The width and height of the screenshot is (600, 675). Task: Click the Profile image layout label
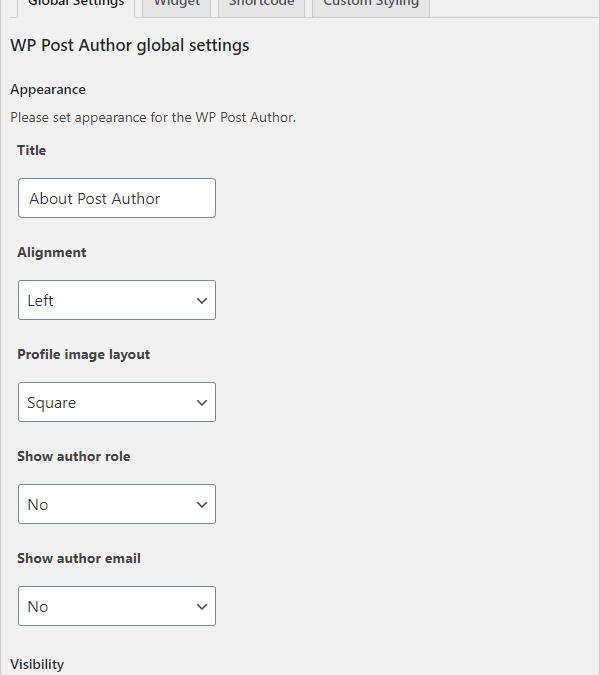click(x=84, y=354)
